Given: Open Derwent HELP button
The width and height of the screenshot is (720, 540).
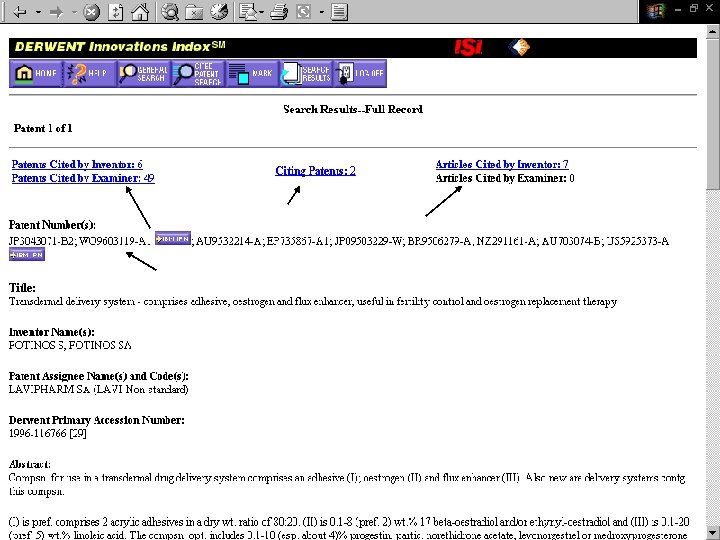Looking at the screenshot, I should tap(90, 73).
